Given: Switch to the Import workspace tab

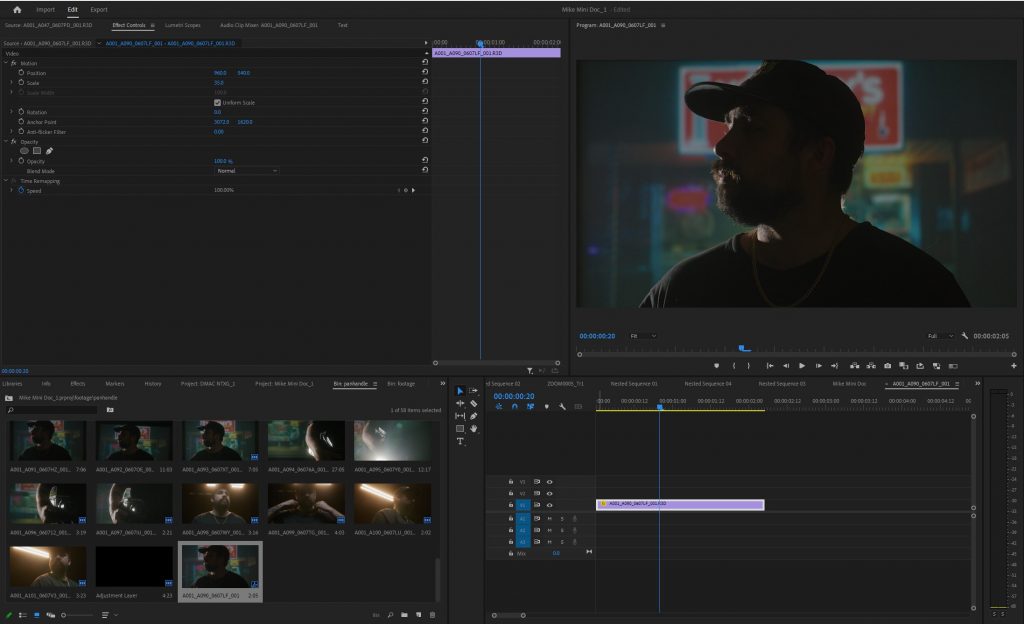Looking at the screenshot, I should click(45, 10).
